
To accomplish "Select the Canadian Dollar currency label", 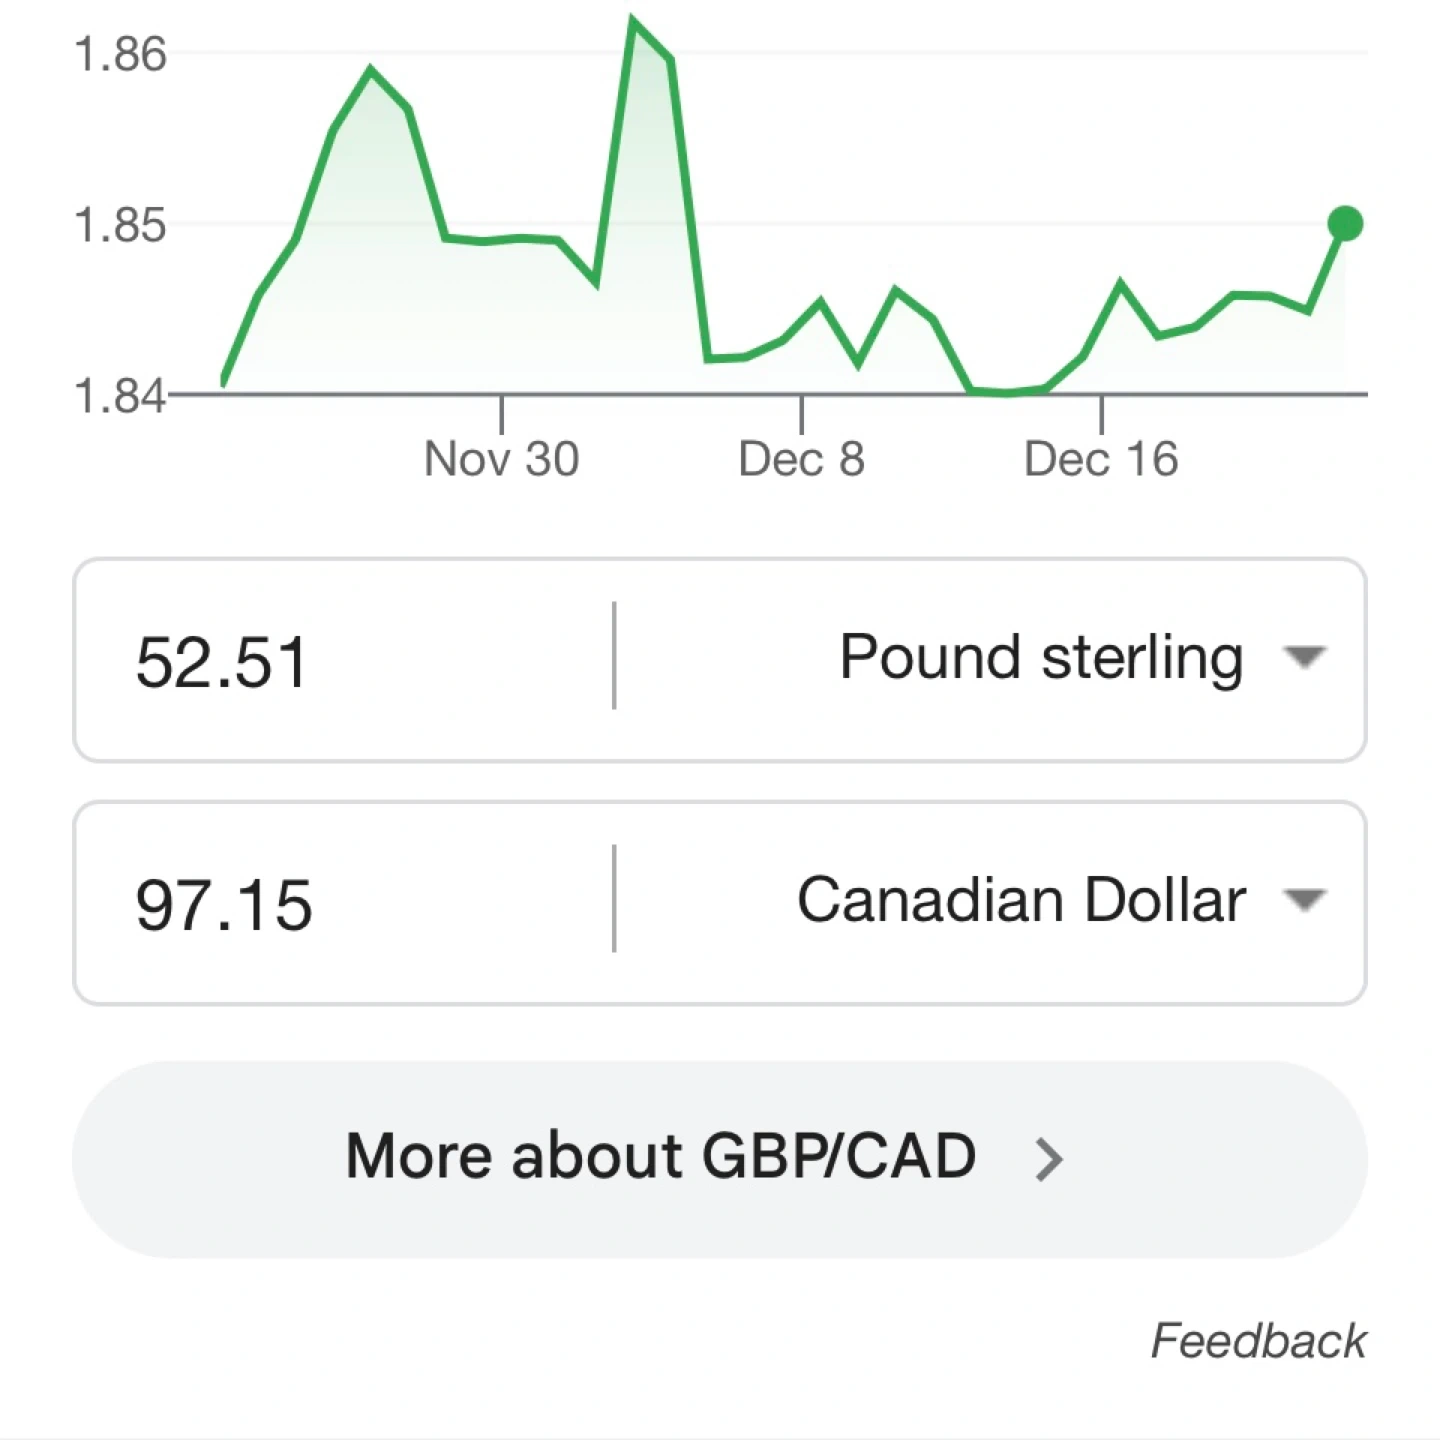I will [x=1021, y=900].
